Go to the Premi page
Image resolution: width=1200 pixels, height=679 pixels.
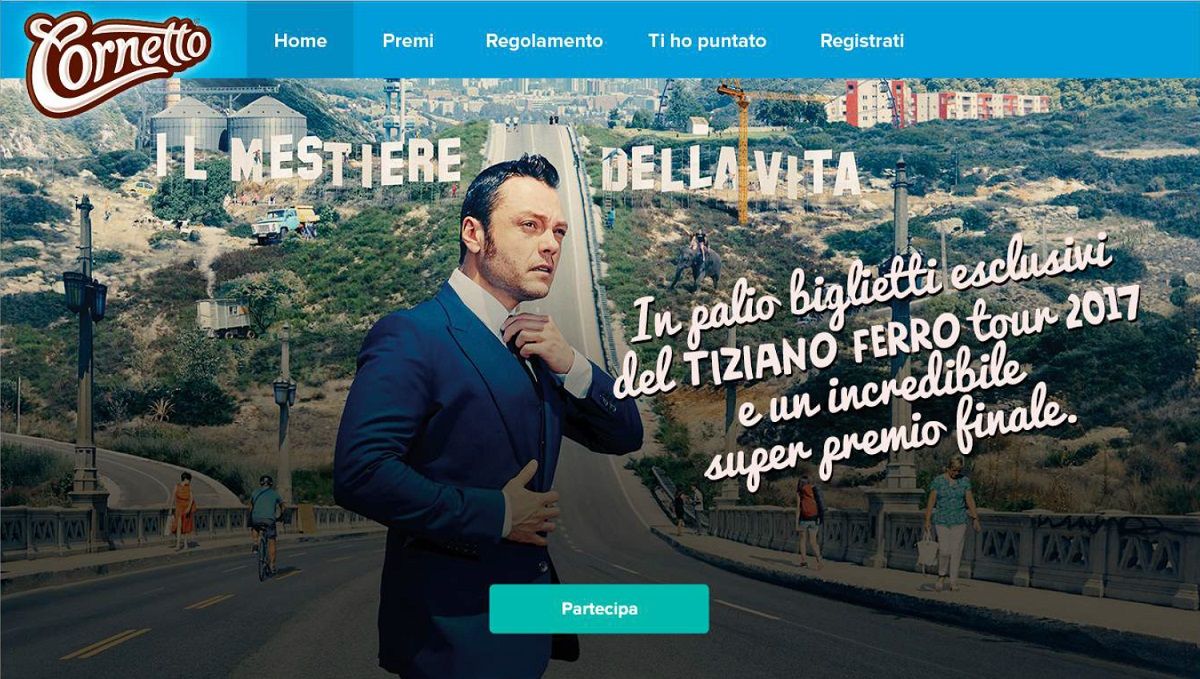408,41
